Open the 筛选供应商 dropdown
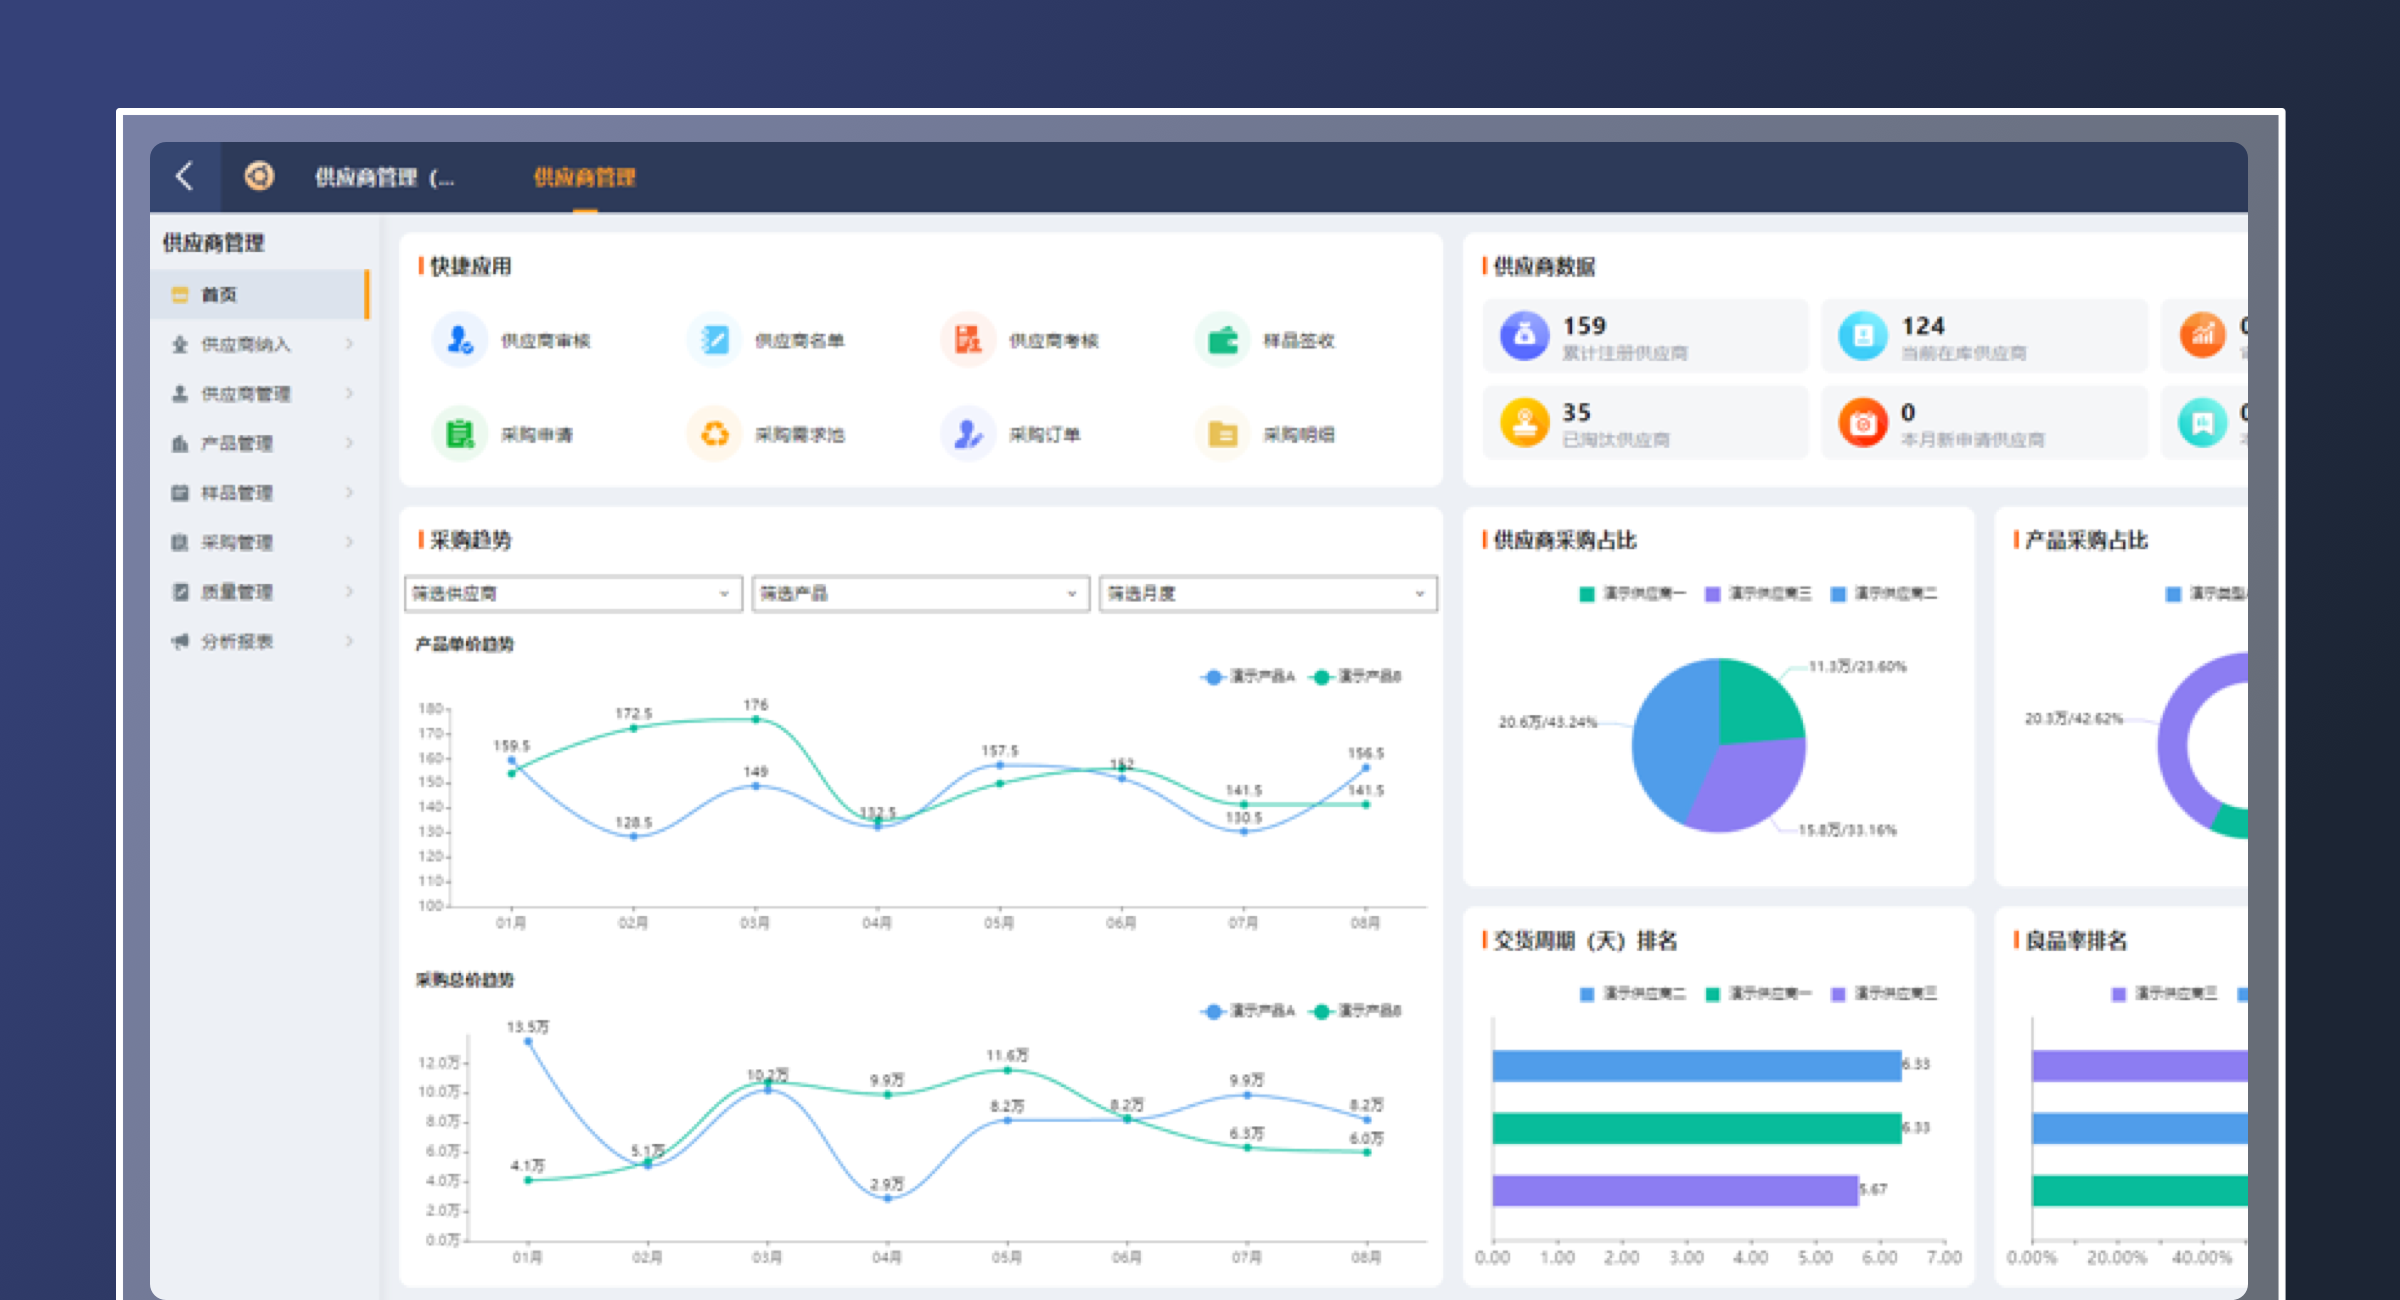Viewport: 2400px width, 1300px height. pos(573,593)
